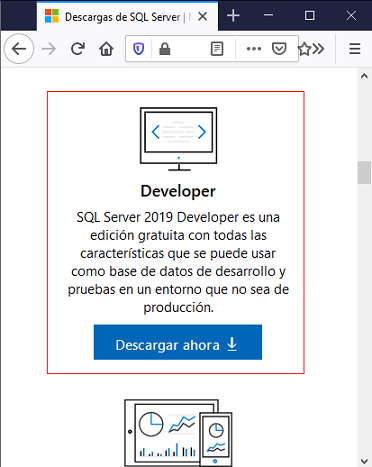The image size is (372, 467).
Task: Open the tracking protection shield
Action: click(x=138, y=49)
